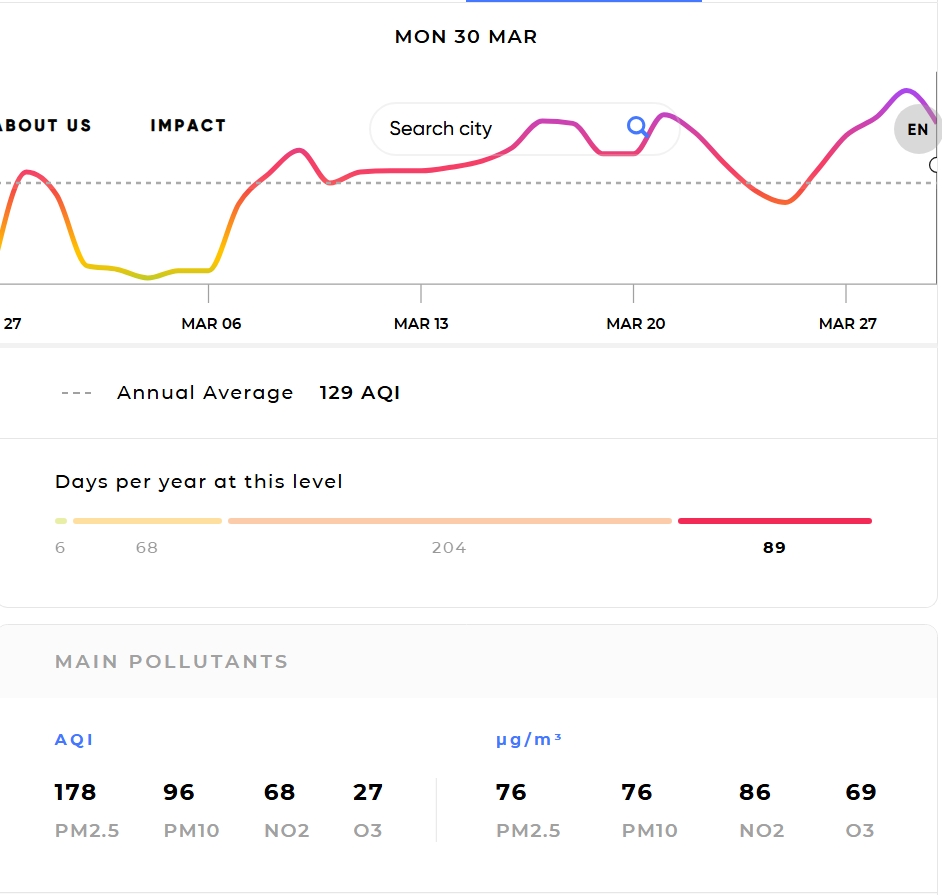Click the MAR 13 chart axis marker
Screen dimensions: 942x895
pos(423,323)
